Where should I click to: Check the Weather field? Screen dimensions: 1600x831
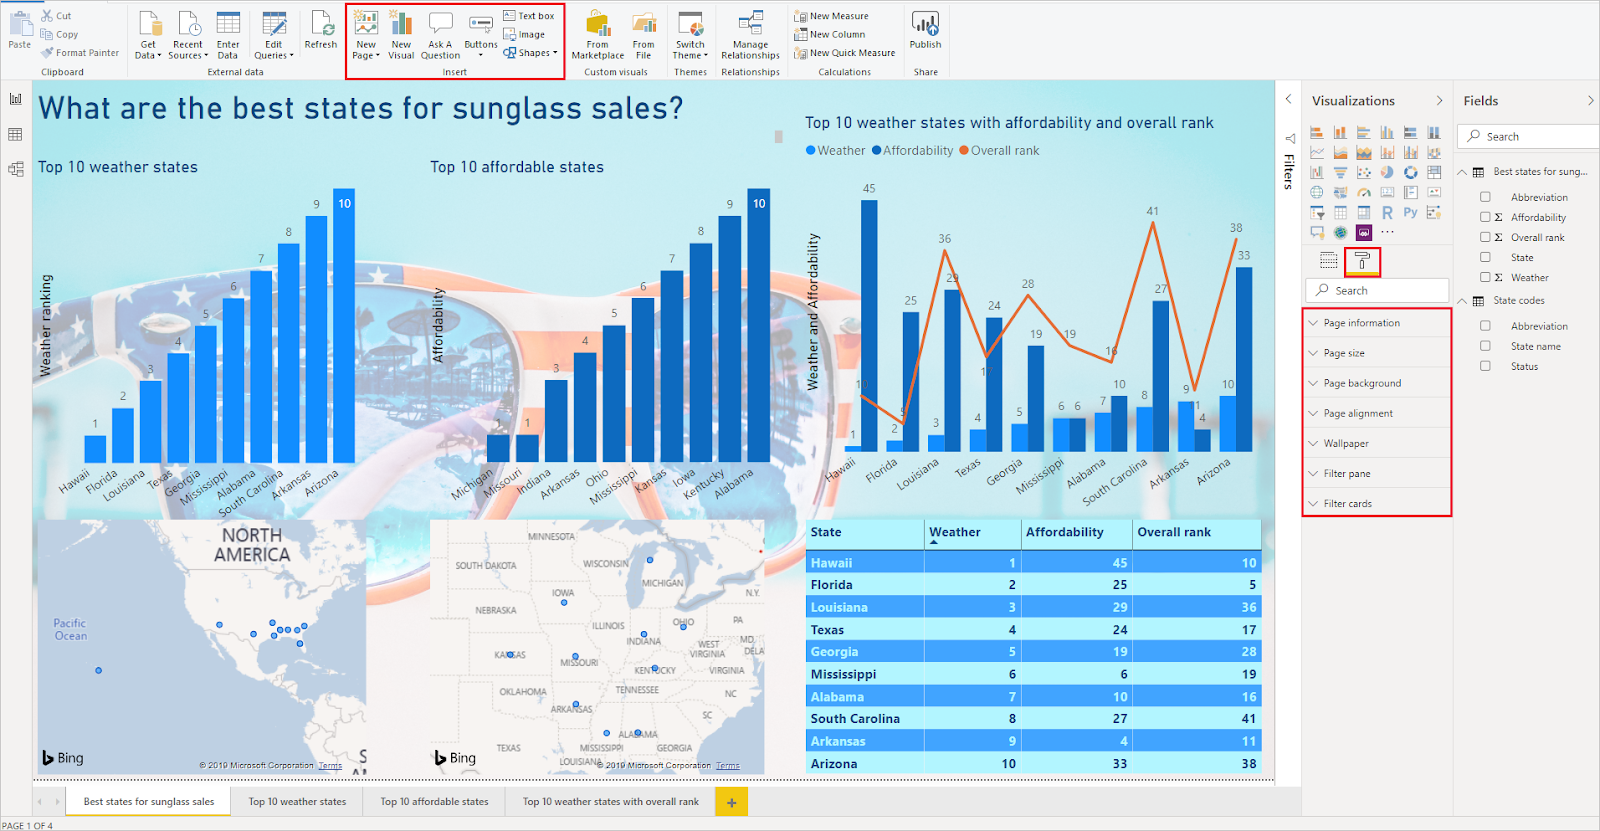[1485, 277]
